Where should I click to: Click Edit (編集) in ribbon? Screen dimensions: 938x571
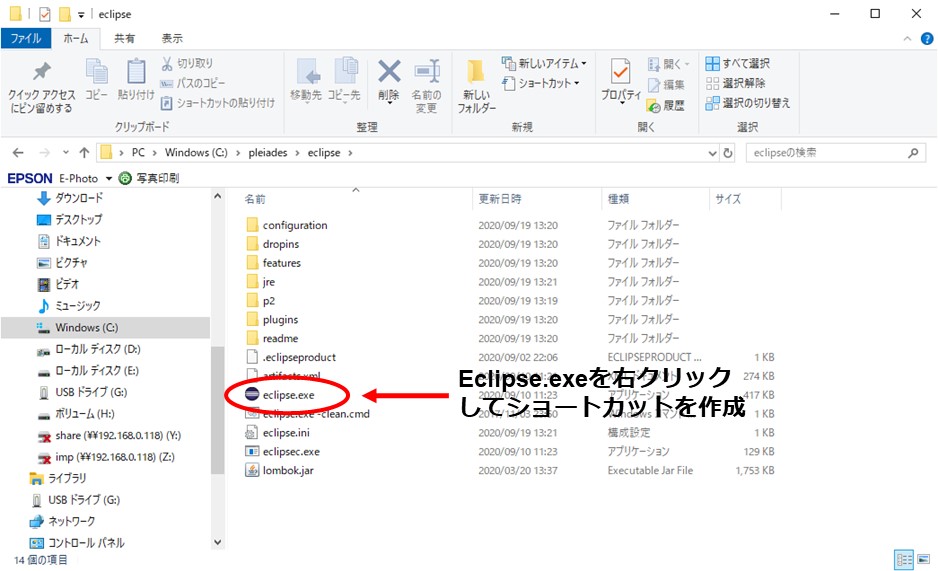666,85
